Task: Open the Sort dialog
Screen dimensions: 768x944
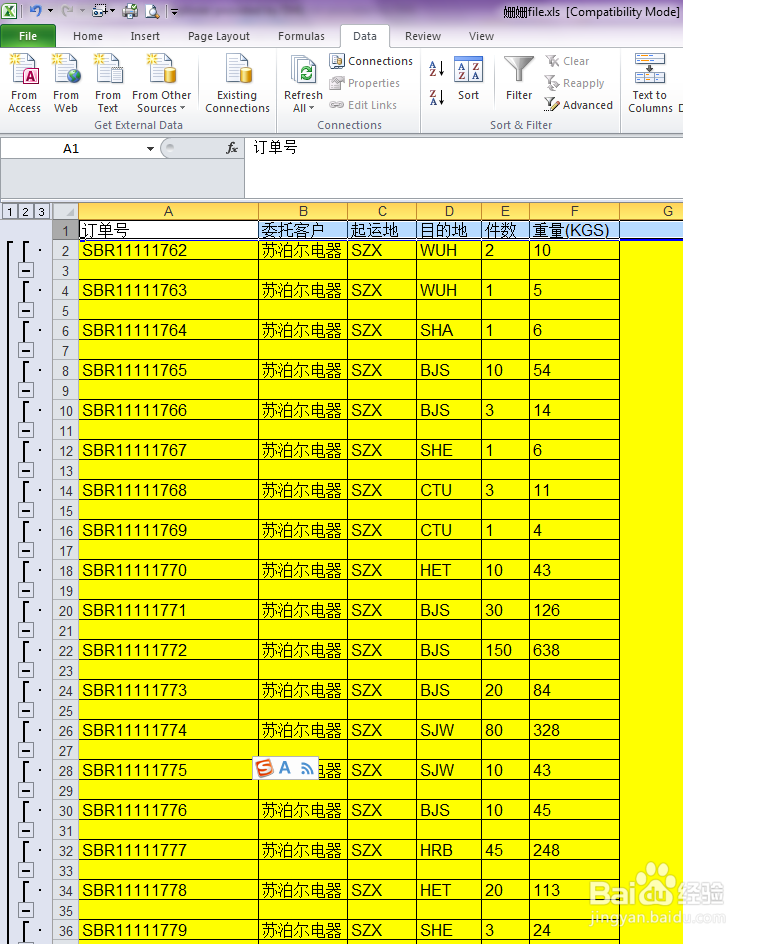Action: [x=468, y=78]
